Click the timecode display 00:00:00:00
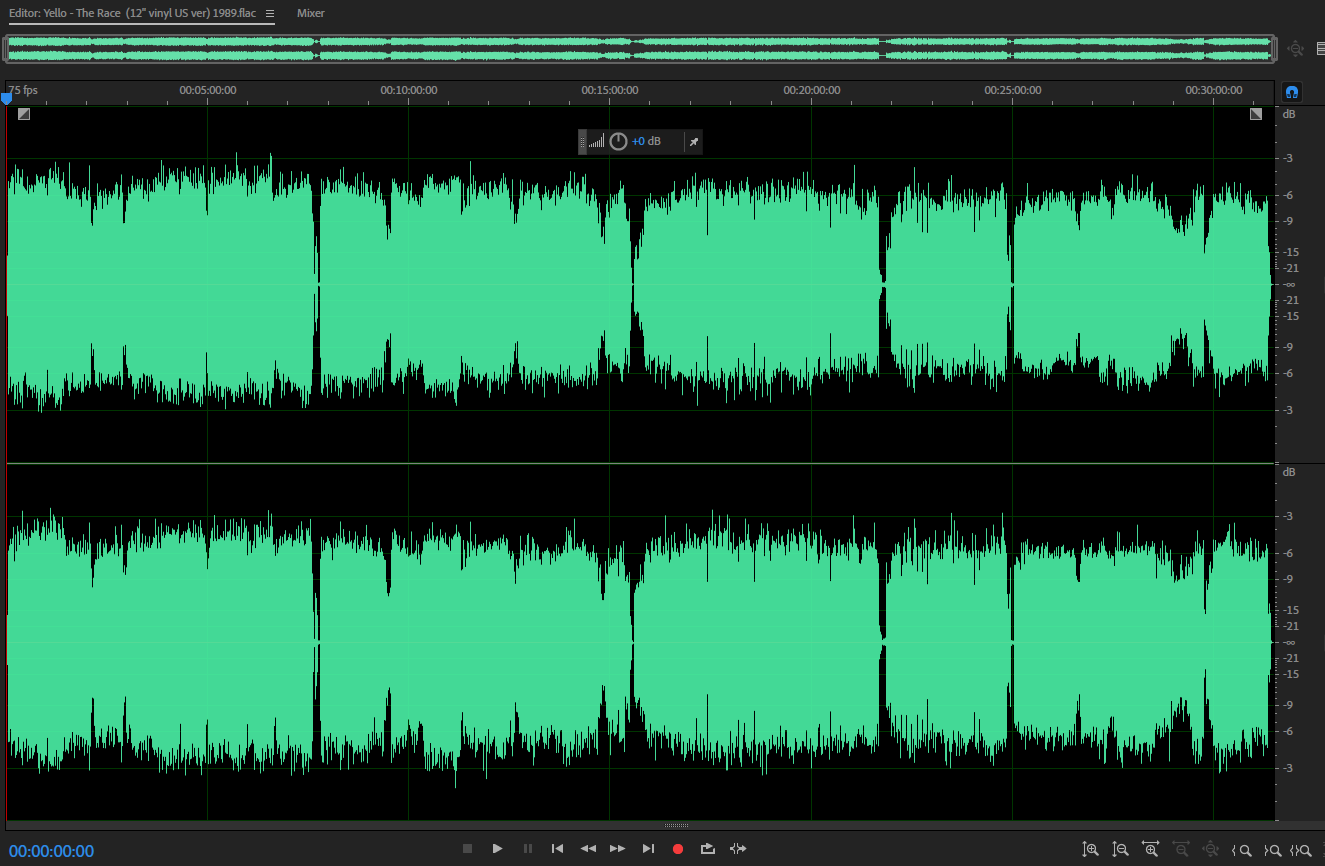This screenshot has width=1325, height=866. pos(51,851)
